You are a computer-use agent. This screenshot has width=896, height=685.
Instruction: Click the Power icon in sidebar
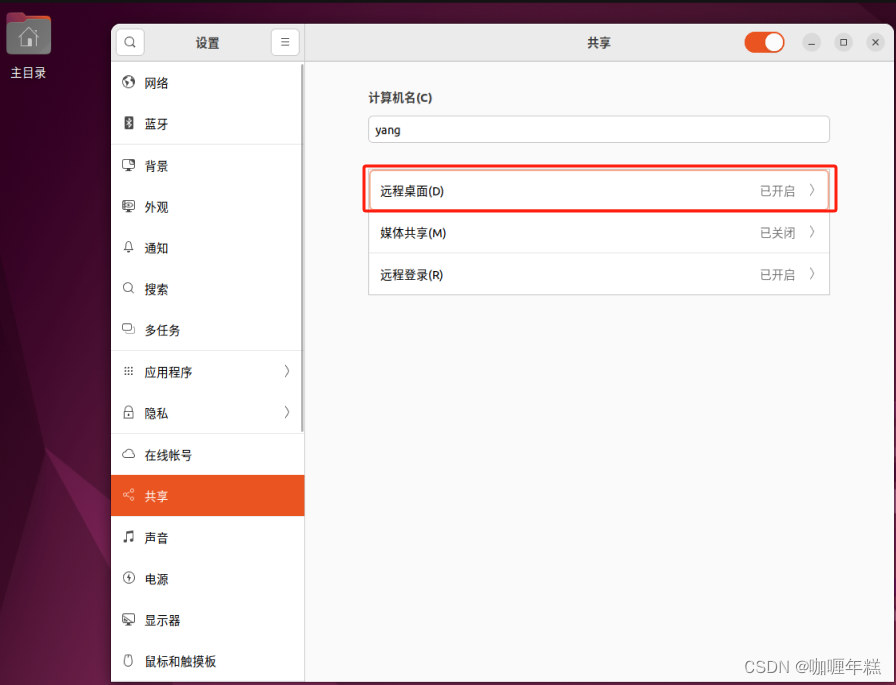(129, 578)
